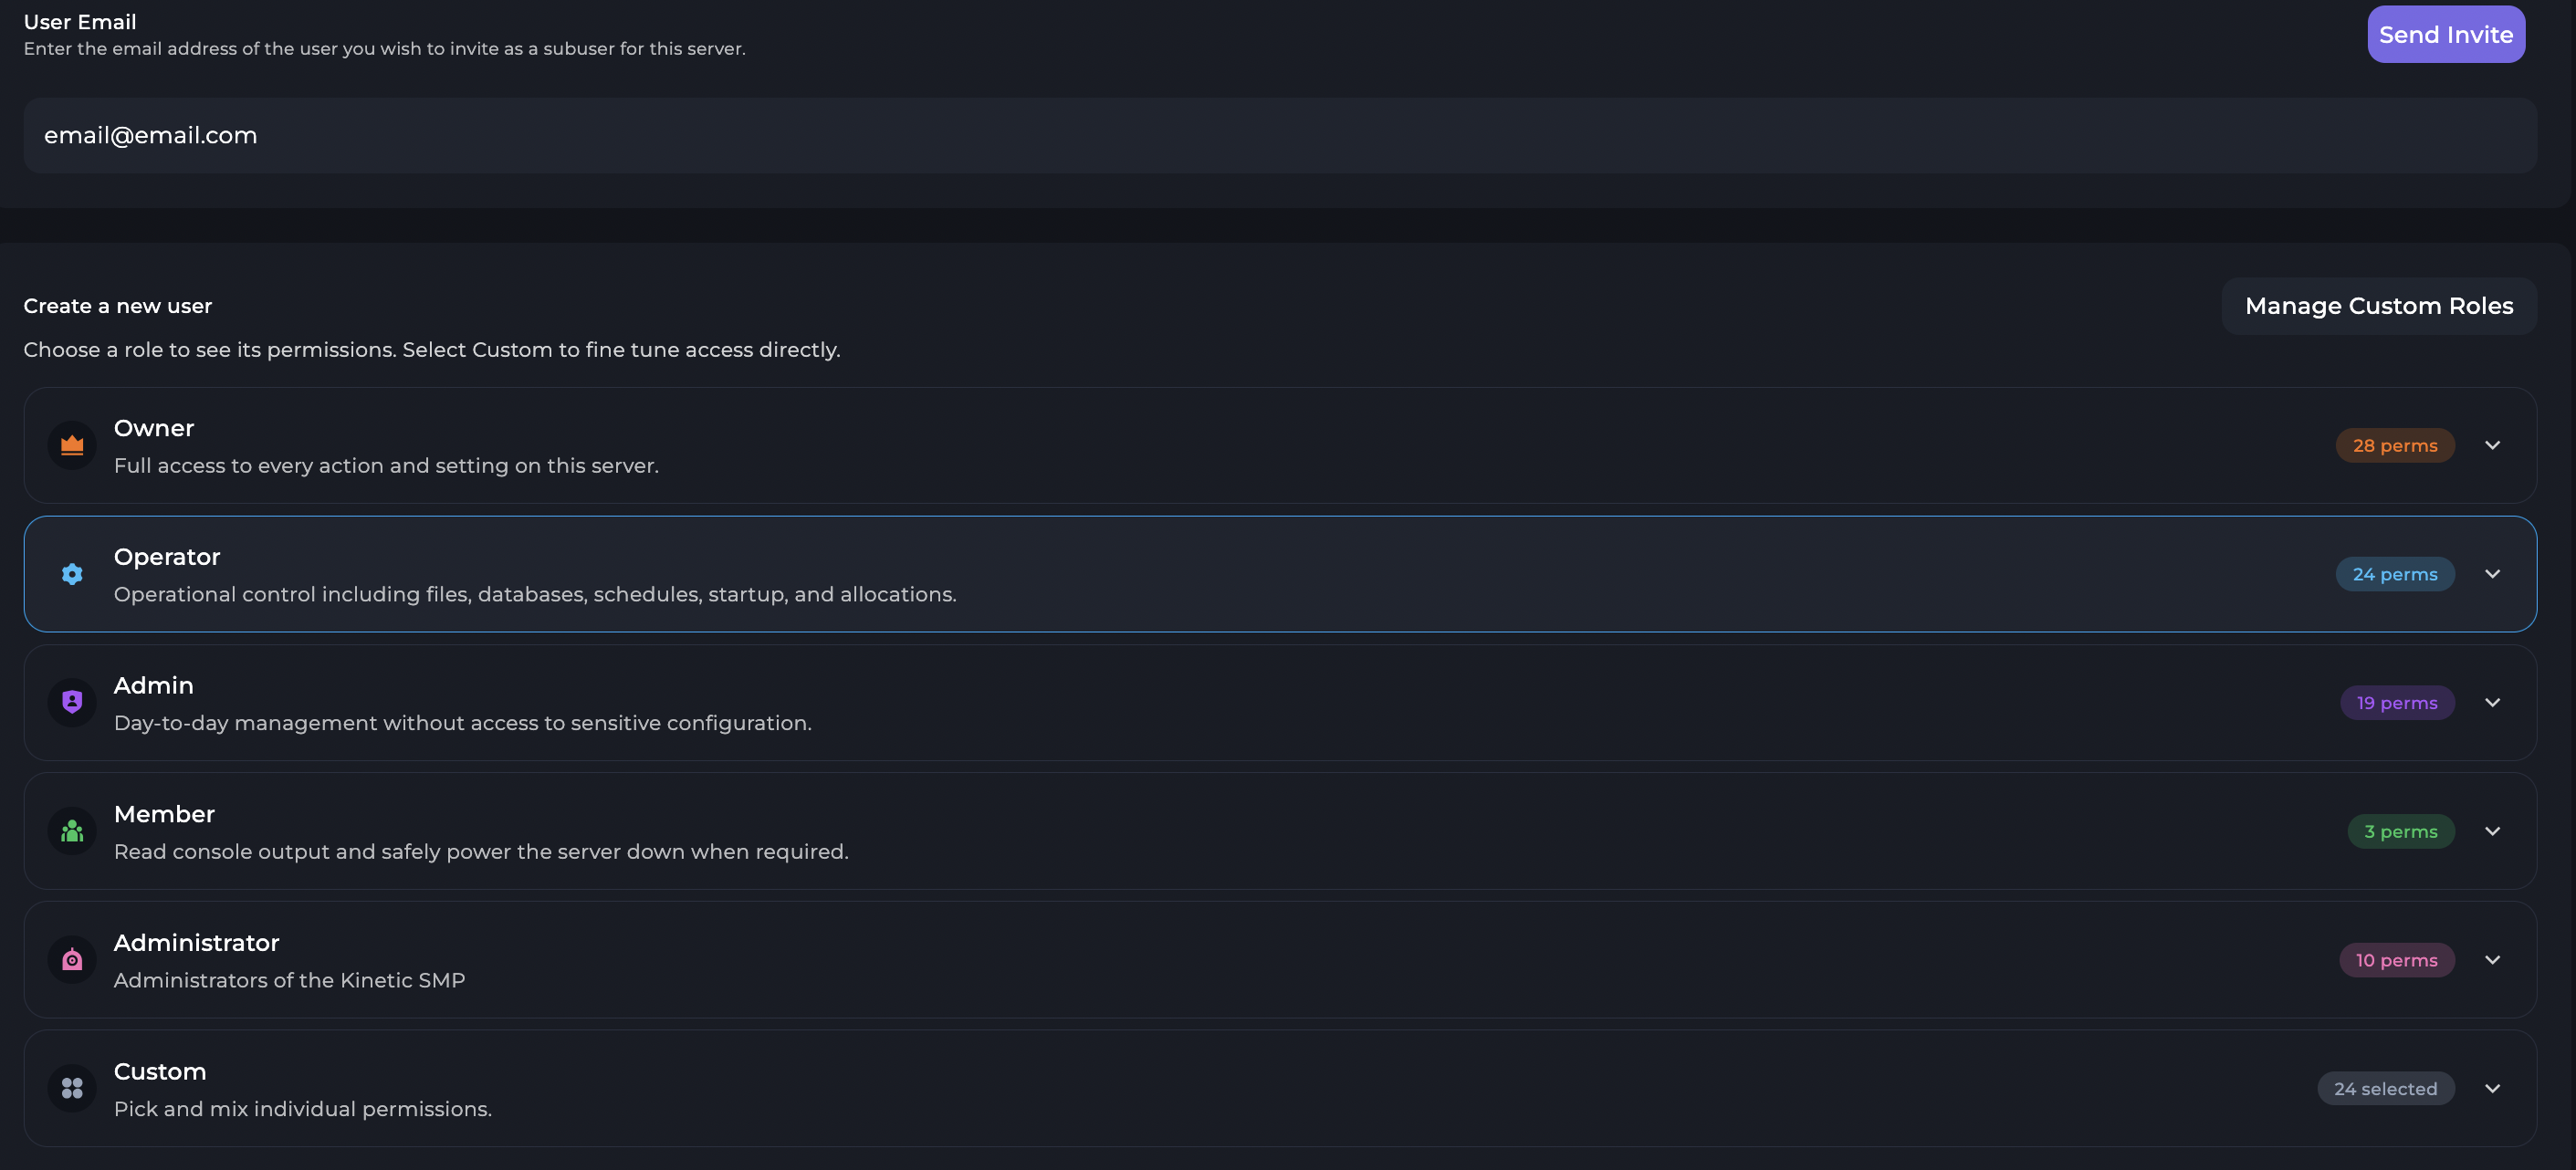This screenshot has height=1170, width=2576.
Task: Click the 19 perms purple badge
Action: [2396, 702]
